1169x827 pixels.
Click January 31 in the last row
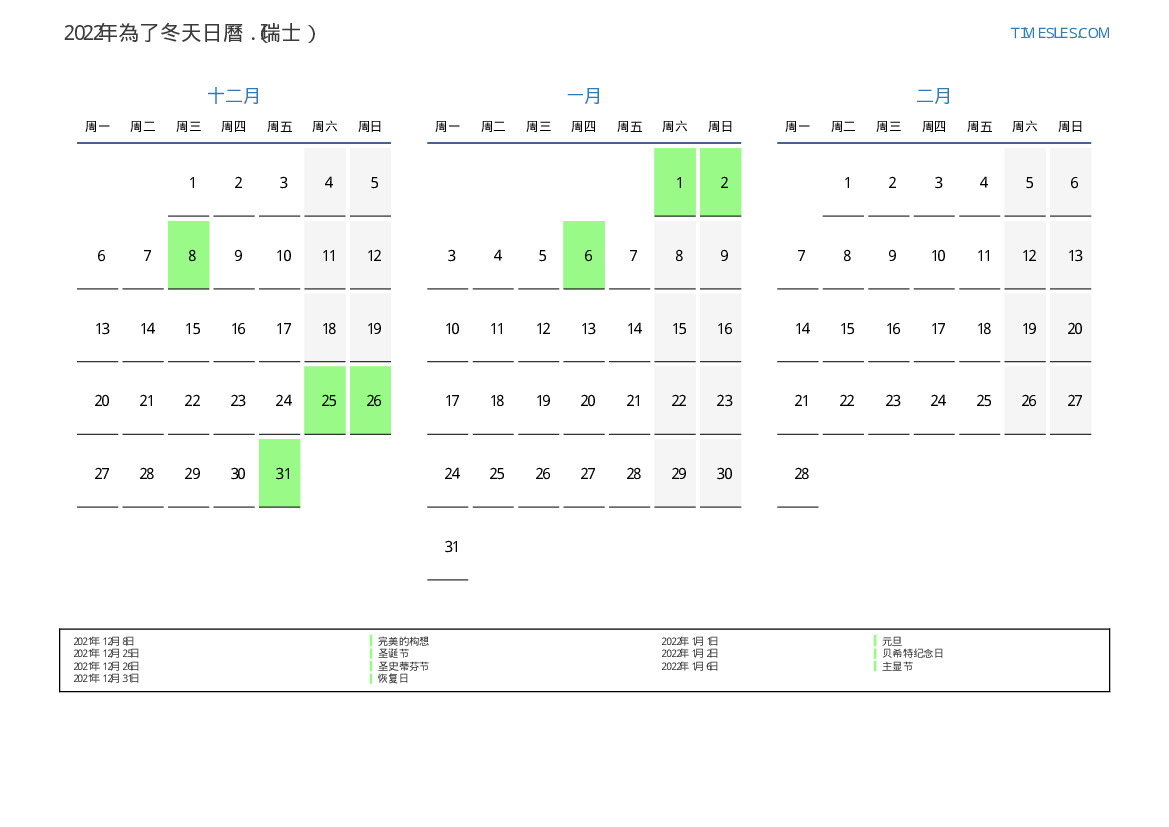[451, 547]
